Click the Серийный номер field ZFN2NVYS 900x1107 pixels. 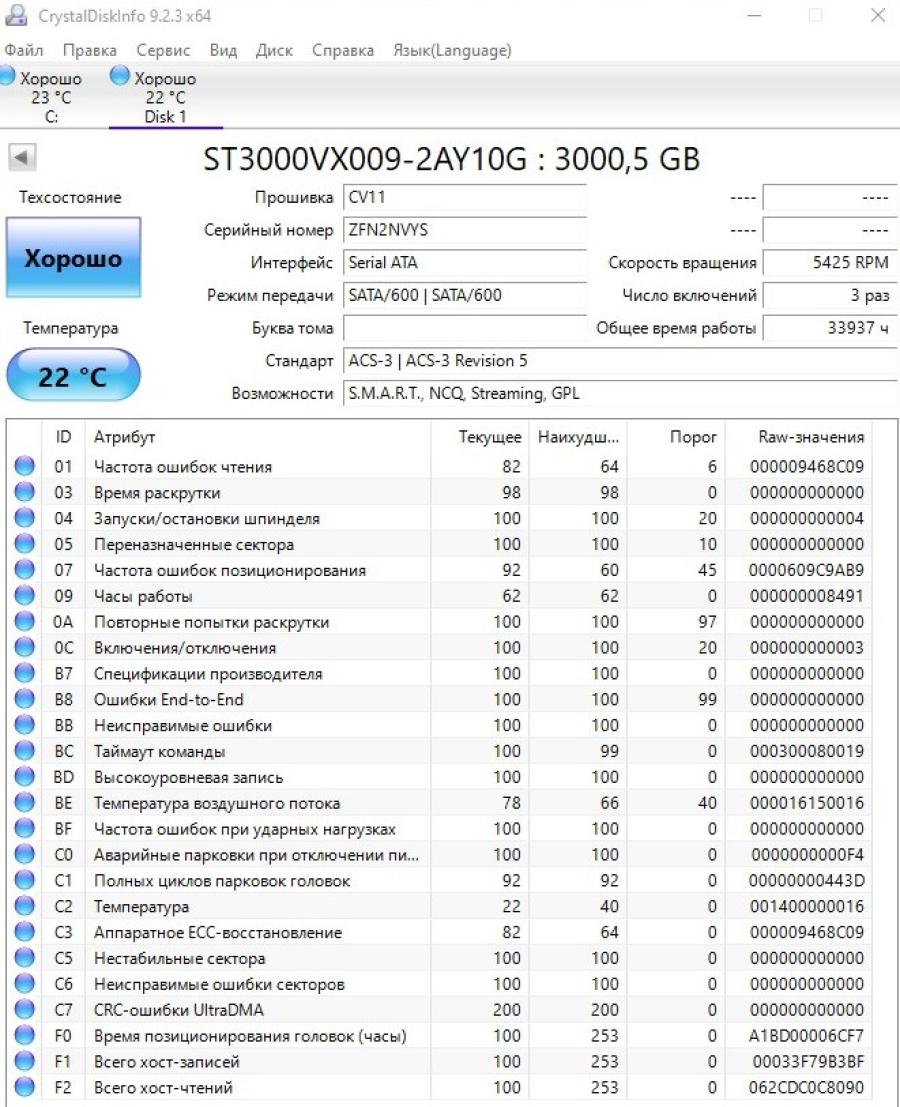(464, 230)
